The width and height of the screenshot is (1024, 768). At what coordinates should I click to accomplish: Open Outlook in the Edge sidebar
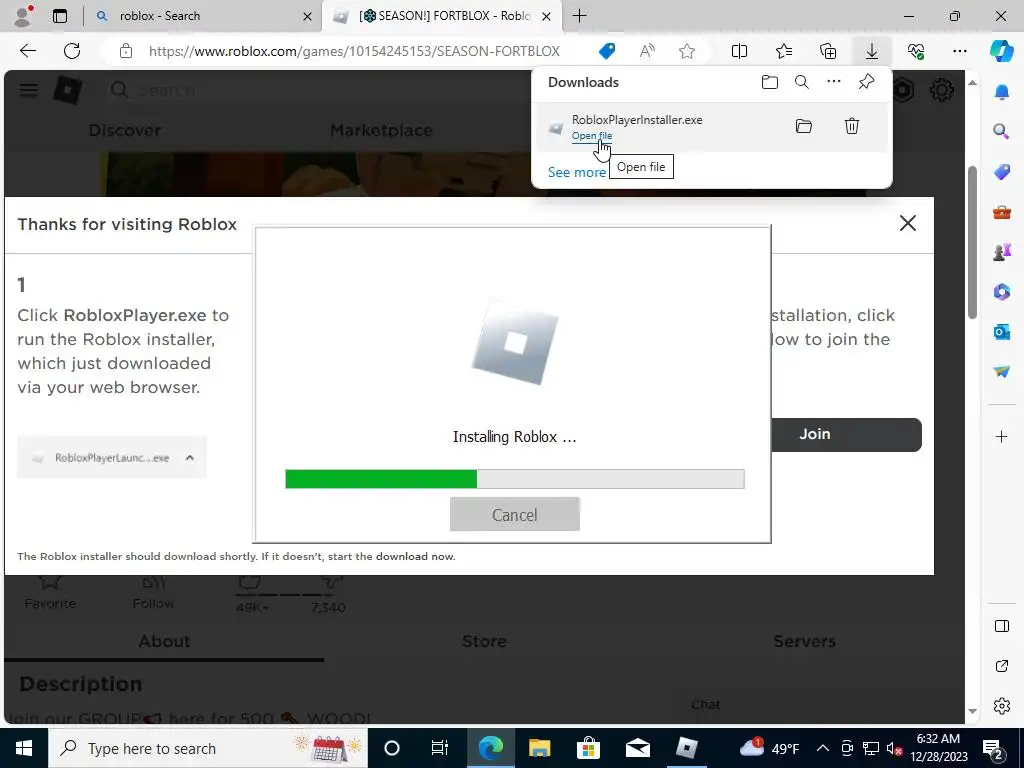point(1002,332)
